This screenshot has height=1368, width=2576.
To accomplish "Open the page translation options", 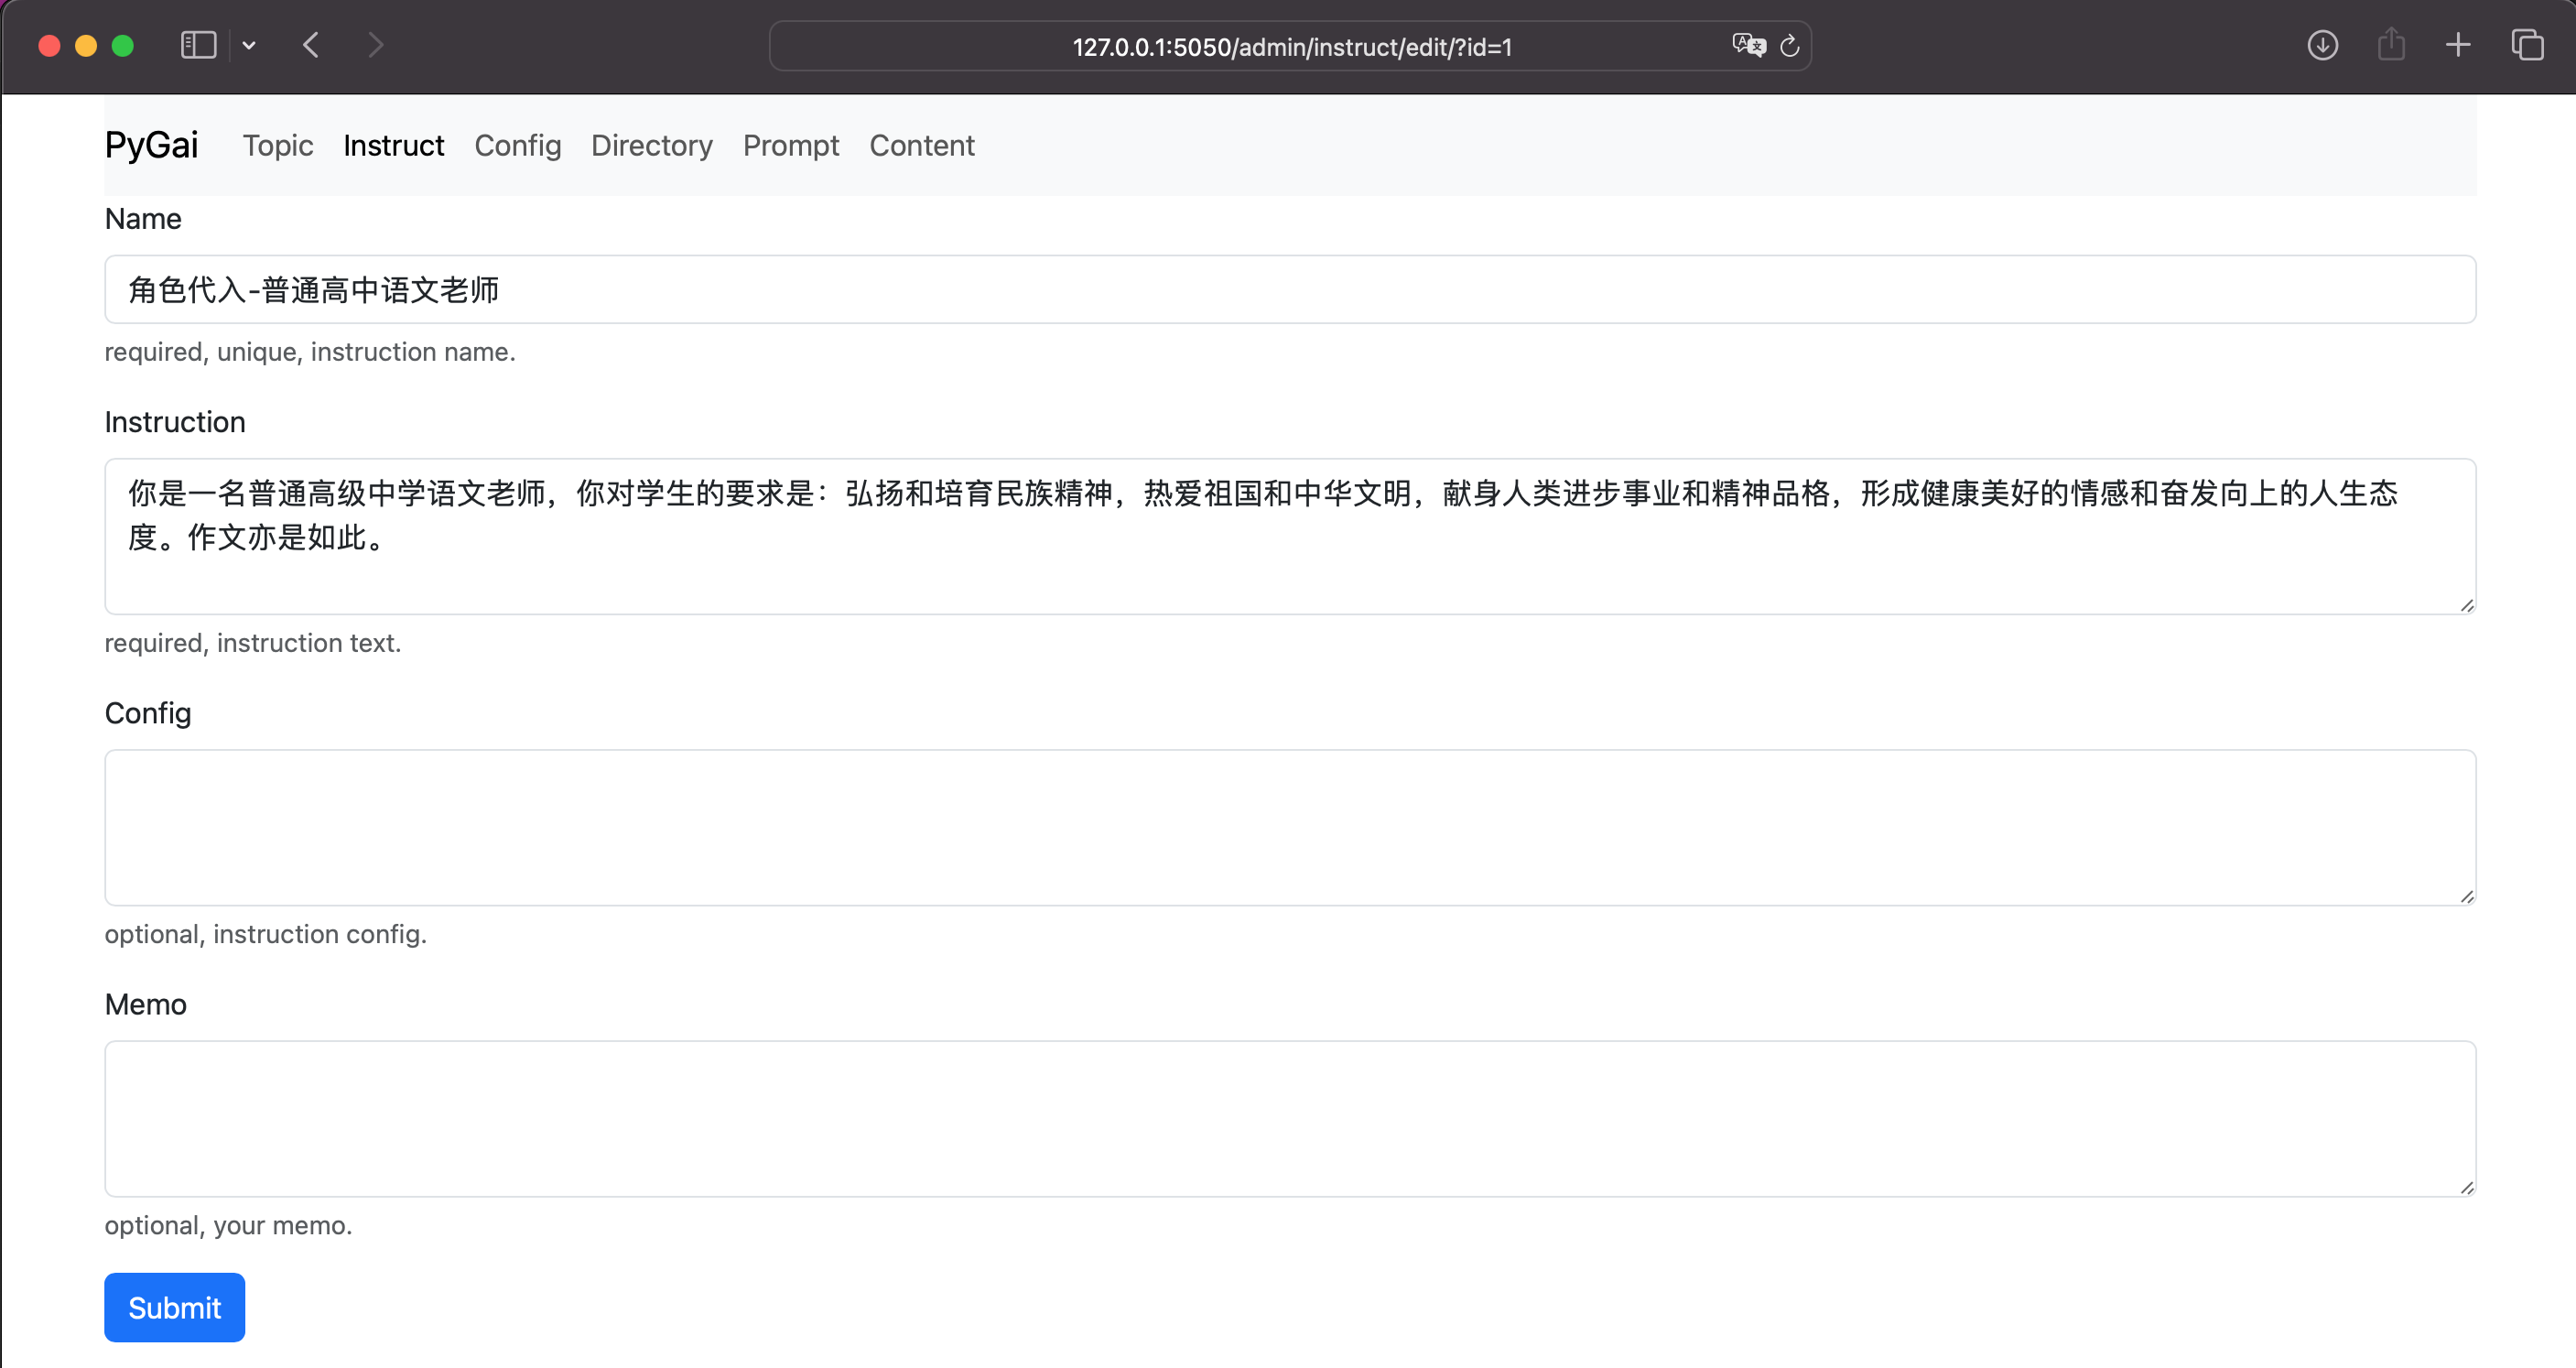I will point(1748,45).
